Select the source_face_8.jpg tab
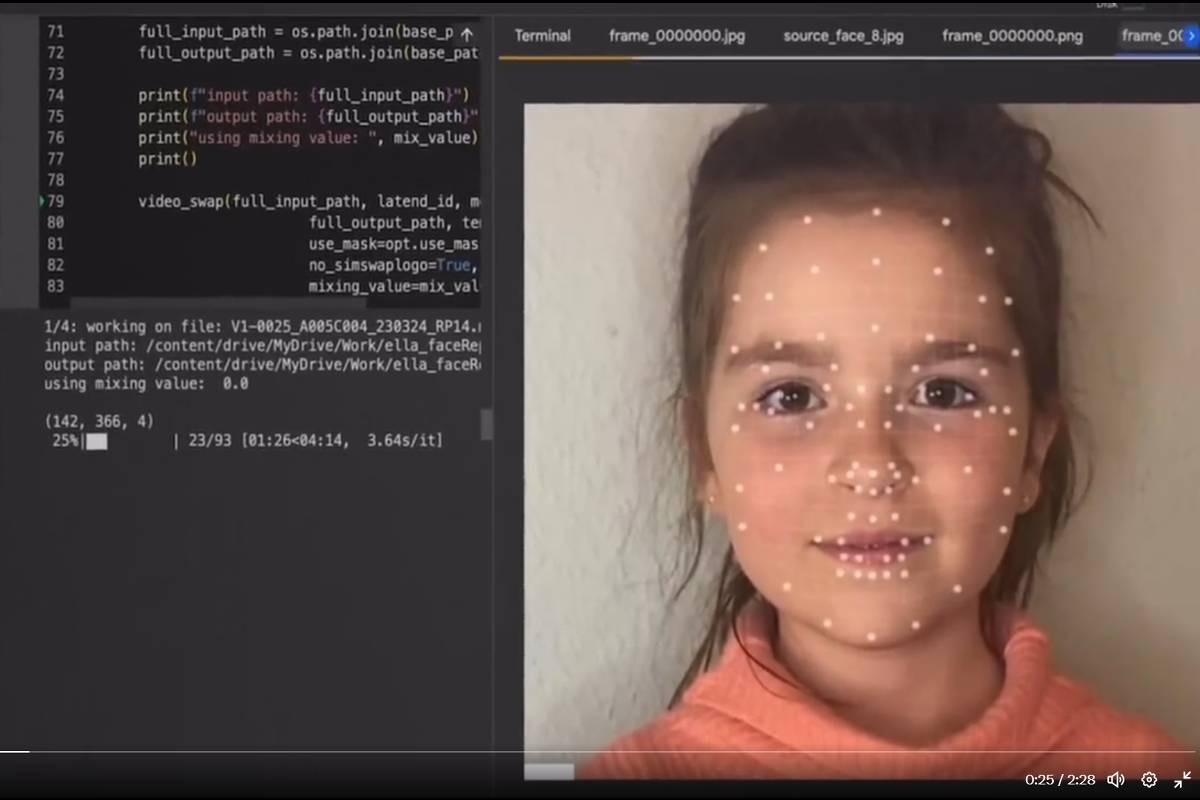This screenshot has width=1200, height=800. point(843,36)
